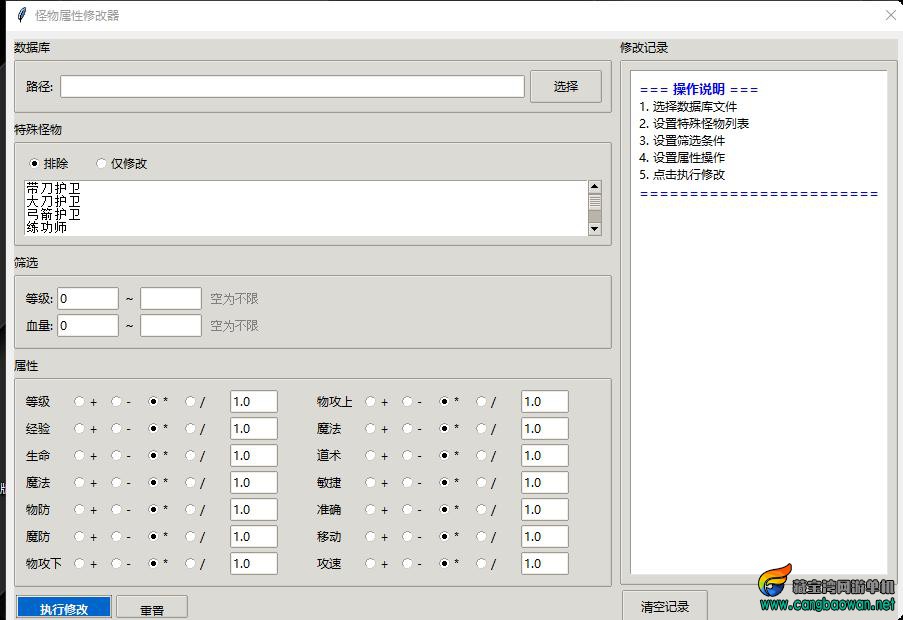Click the 生命 value field
Viewport: 903px width, 620px height.
[254, 455]
